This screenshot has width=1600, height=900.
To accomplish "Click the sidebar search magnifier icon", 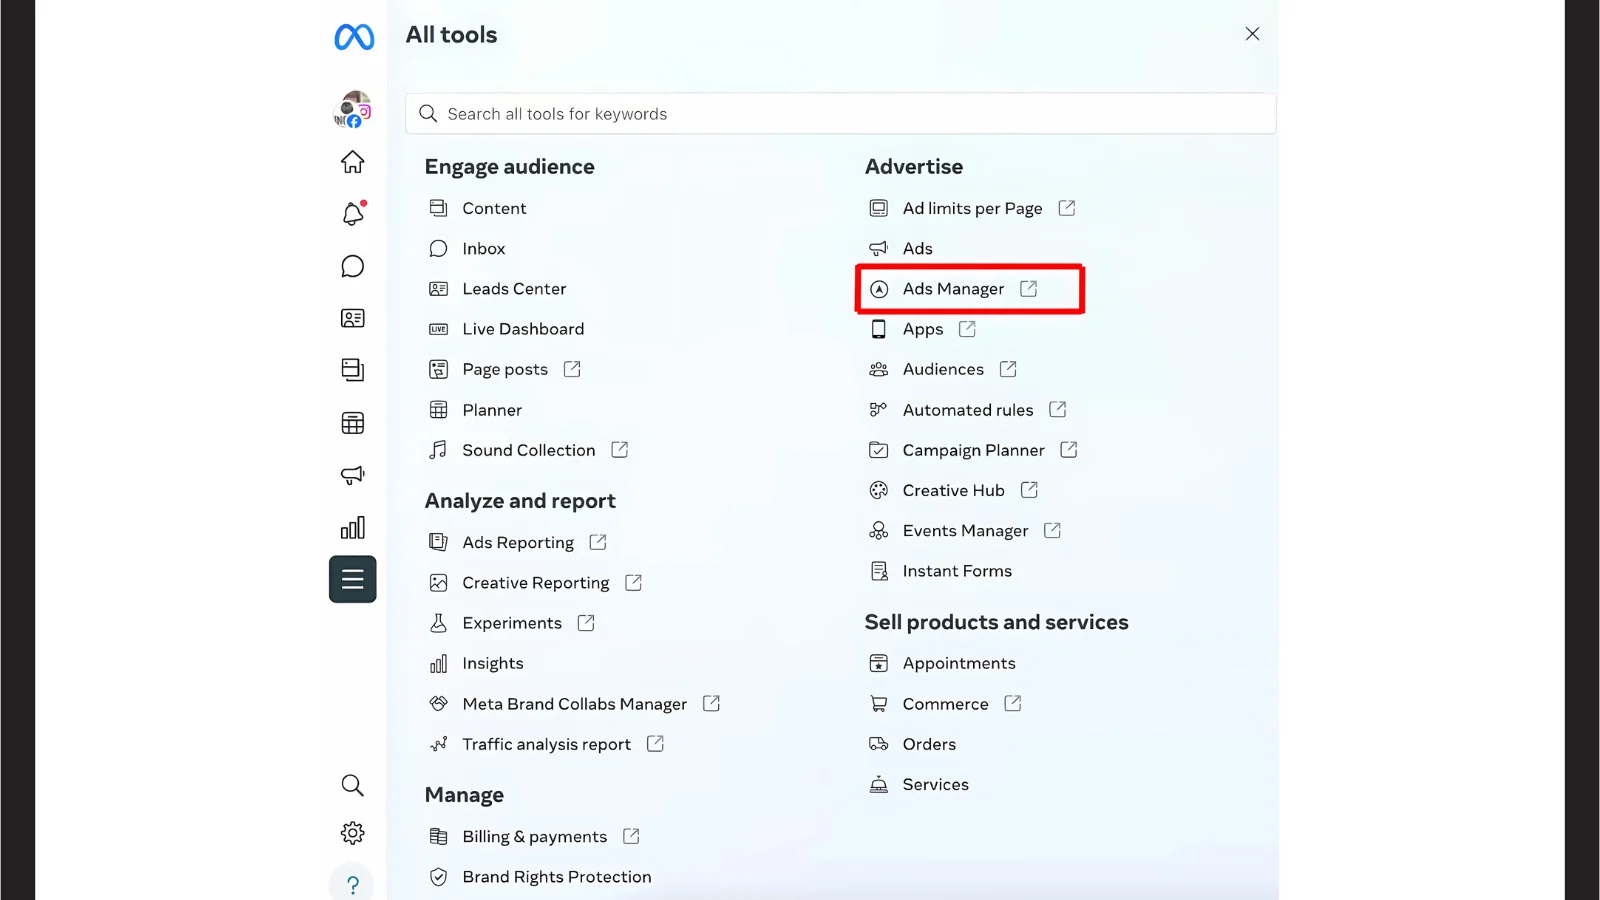I will tap(352, 785).
